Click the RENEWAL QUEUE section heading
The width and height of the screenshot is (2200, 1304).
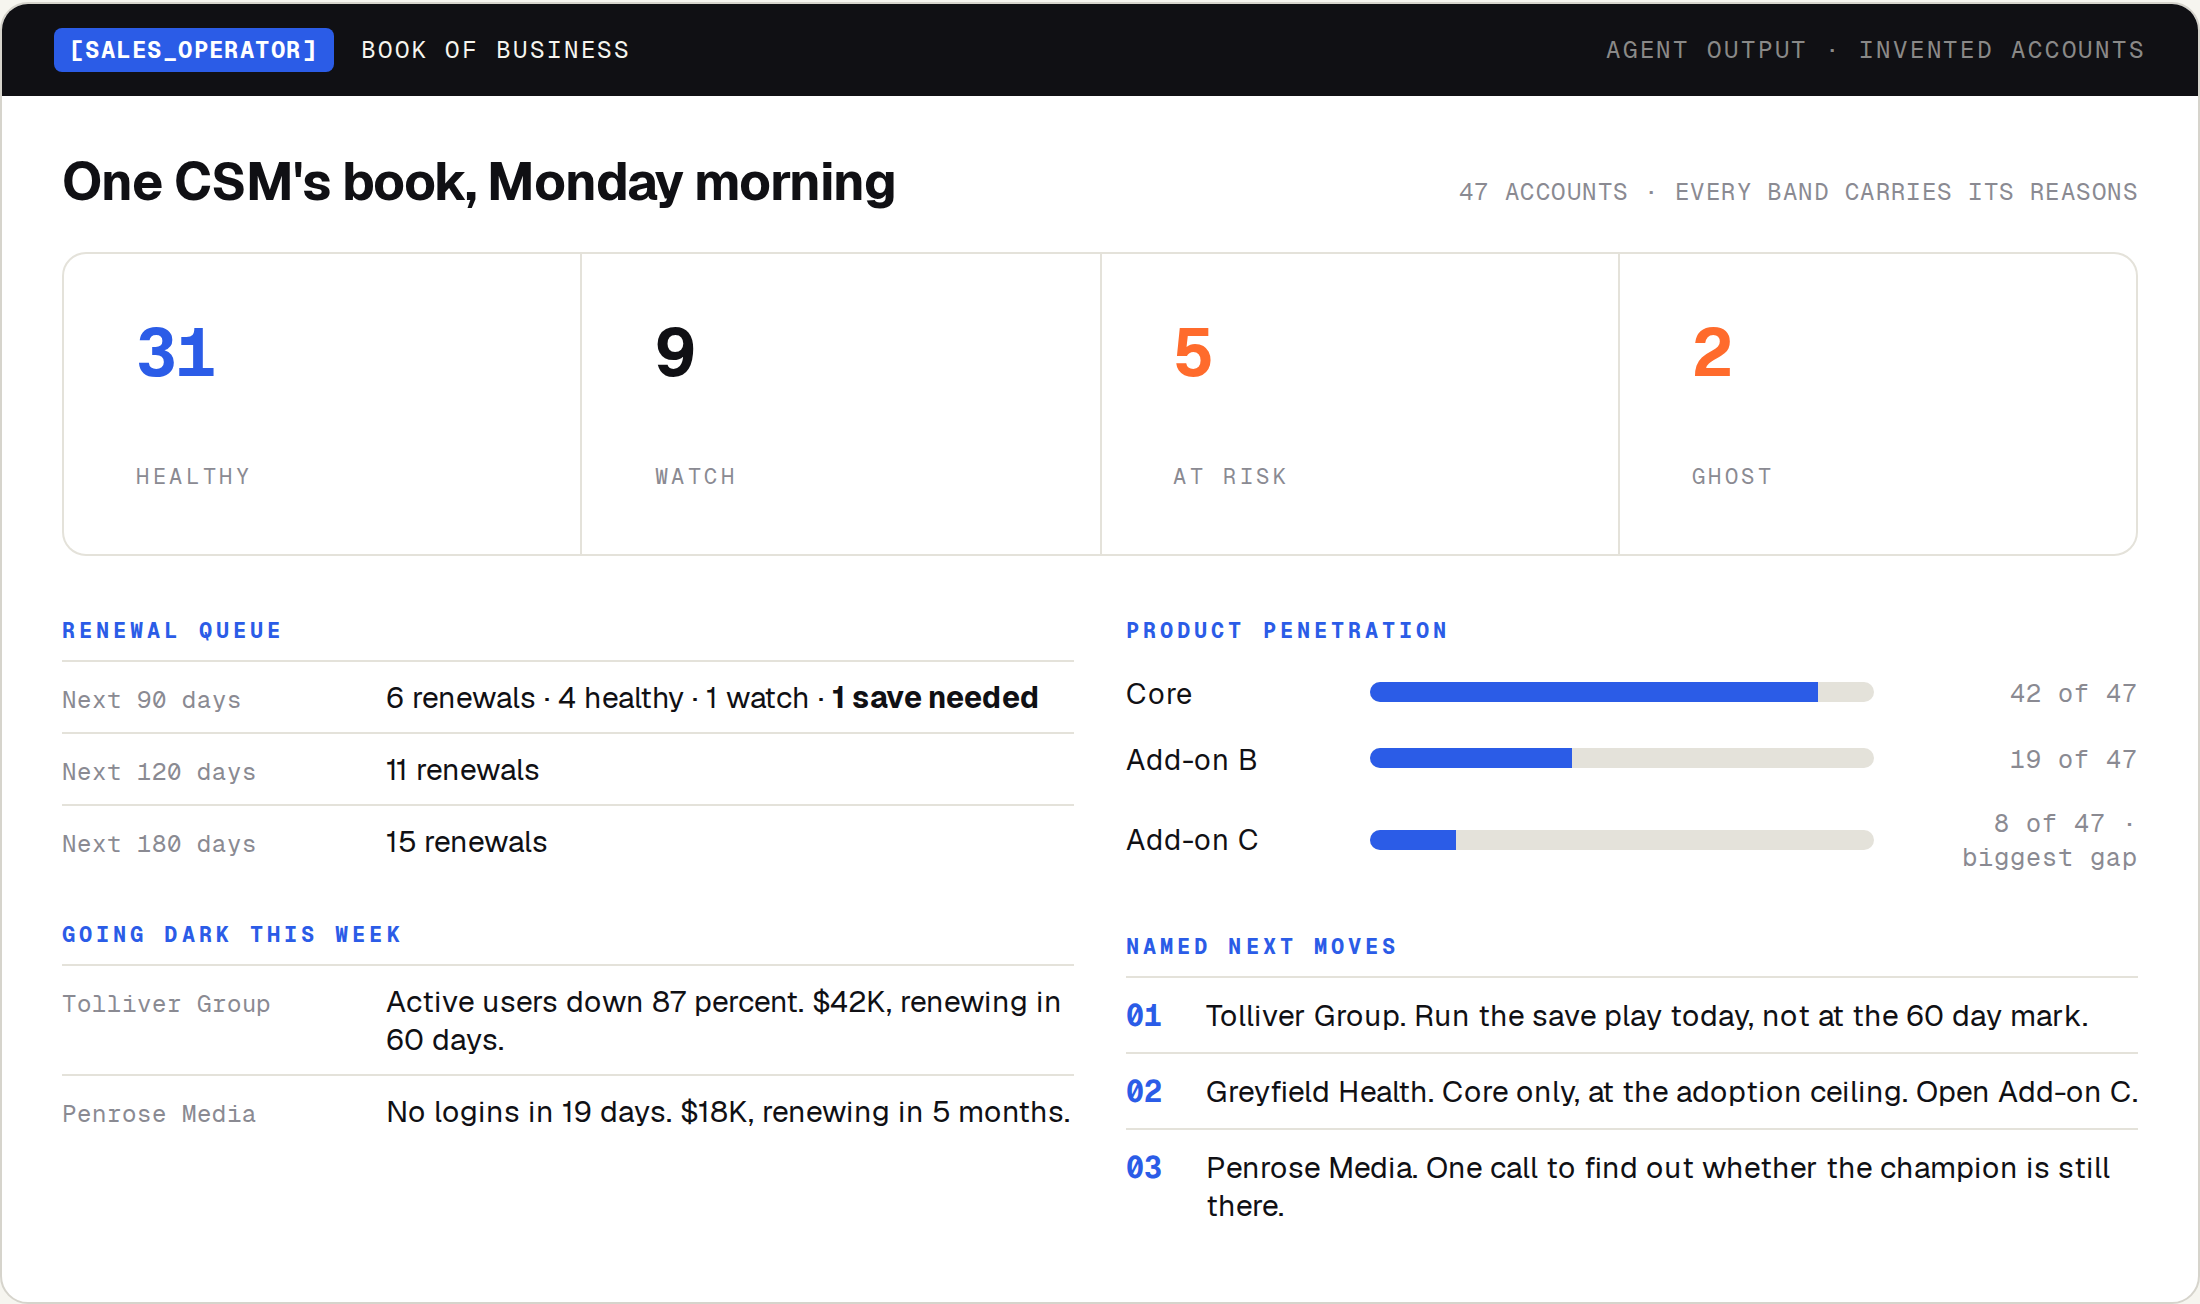(x=172, y=630)
